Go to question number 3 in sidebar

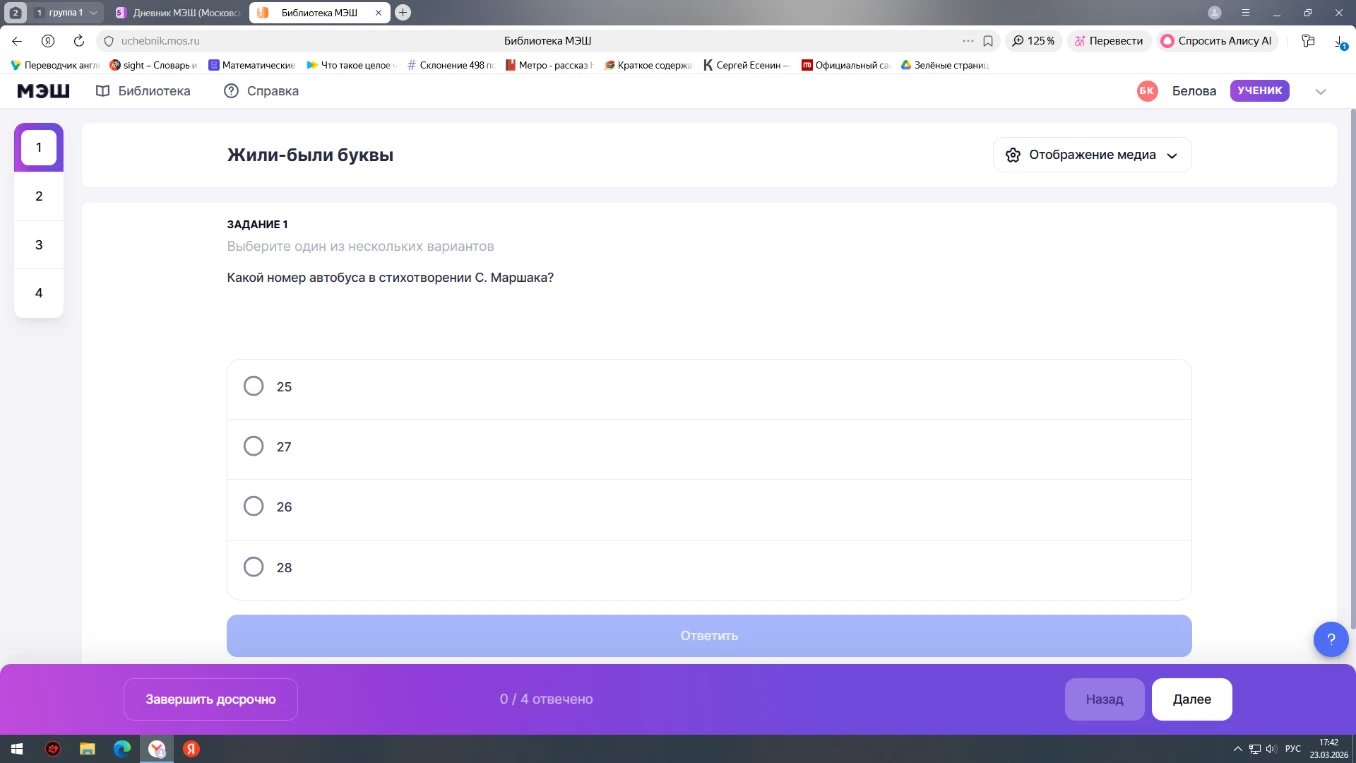click(39, 245)
